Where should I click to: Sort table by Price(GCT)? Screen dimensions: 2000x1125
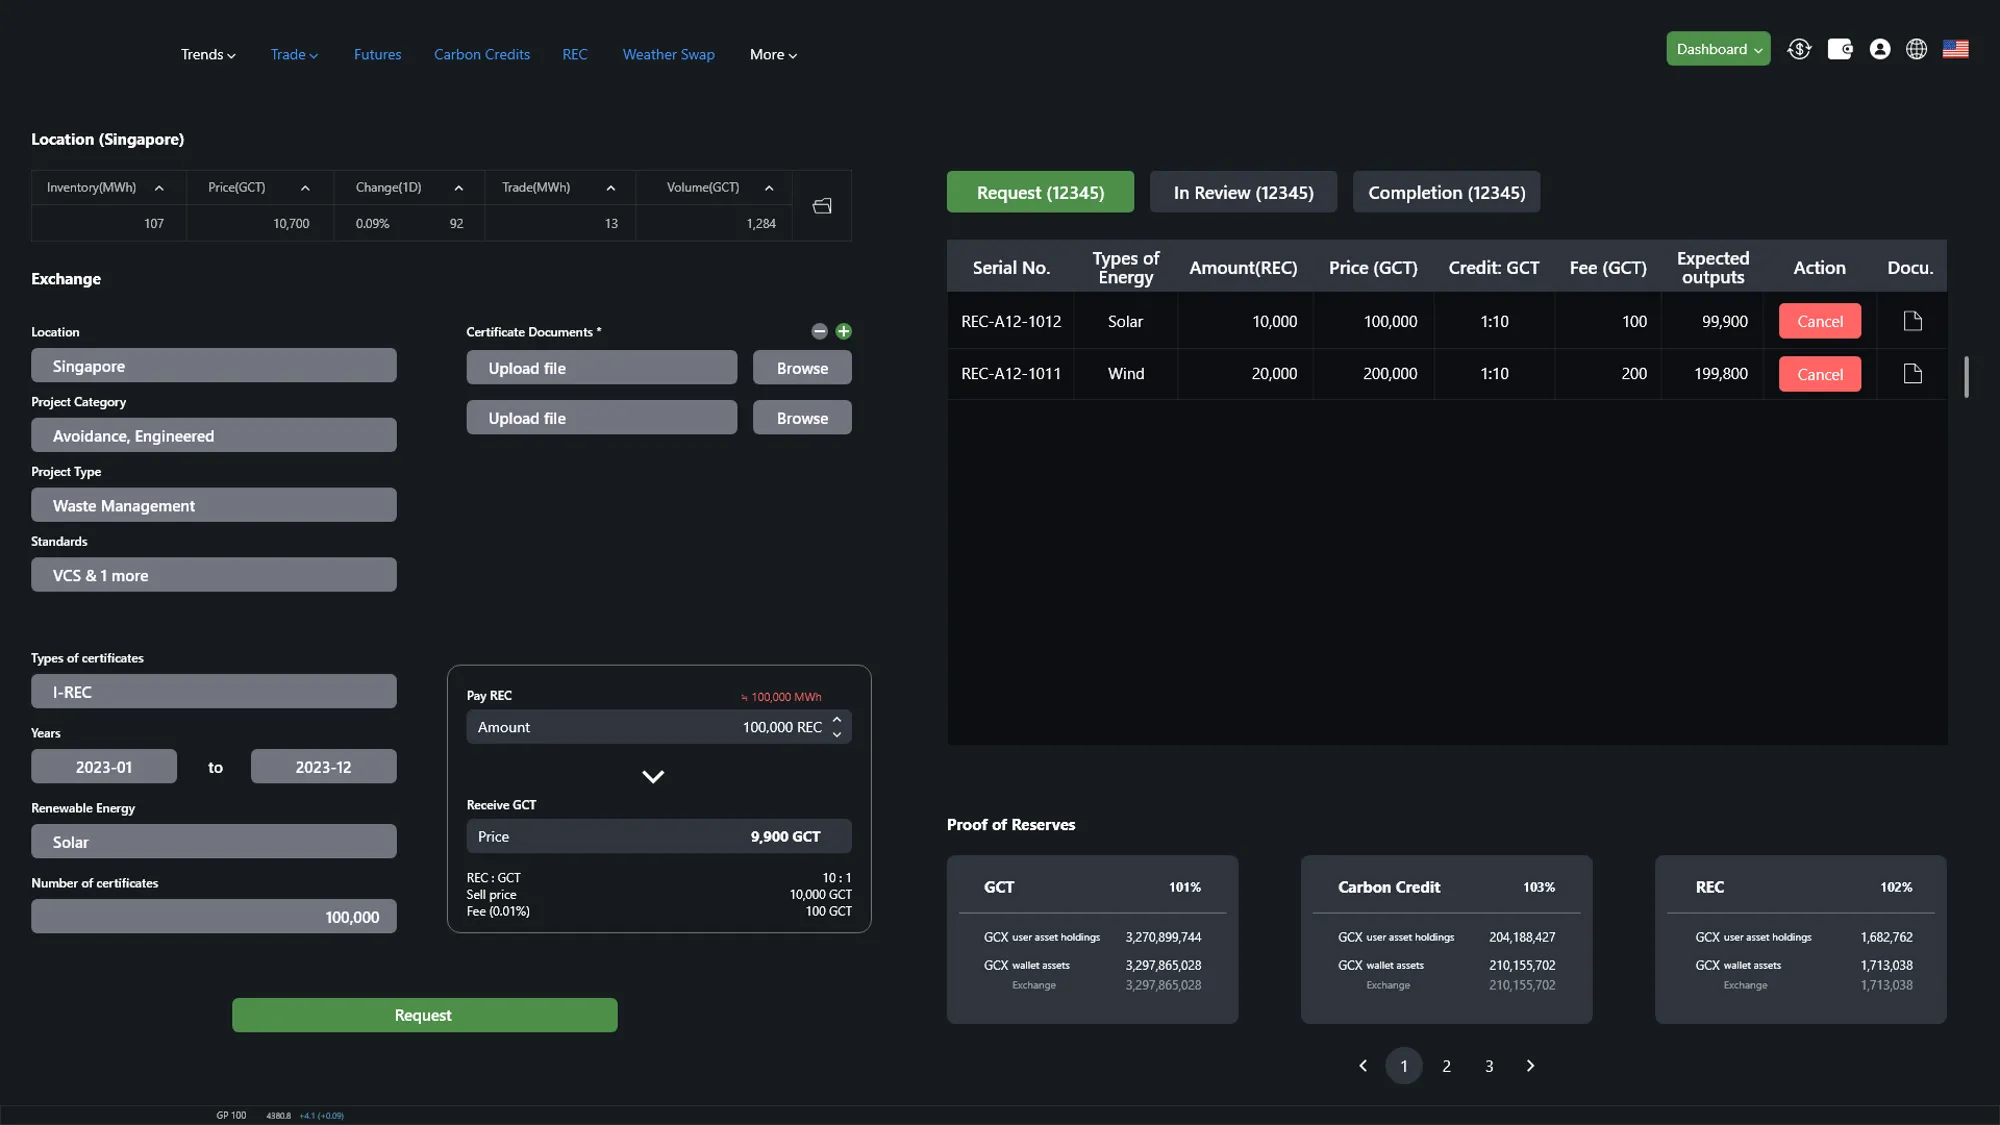tap(305, 188)
